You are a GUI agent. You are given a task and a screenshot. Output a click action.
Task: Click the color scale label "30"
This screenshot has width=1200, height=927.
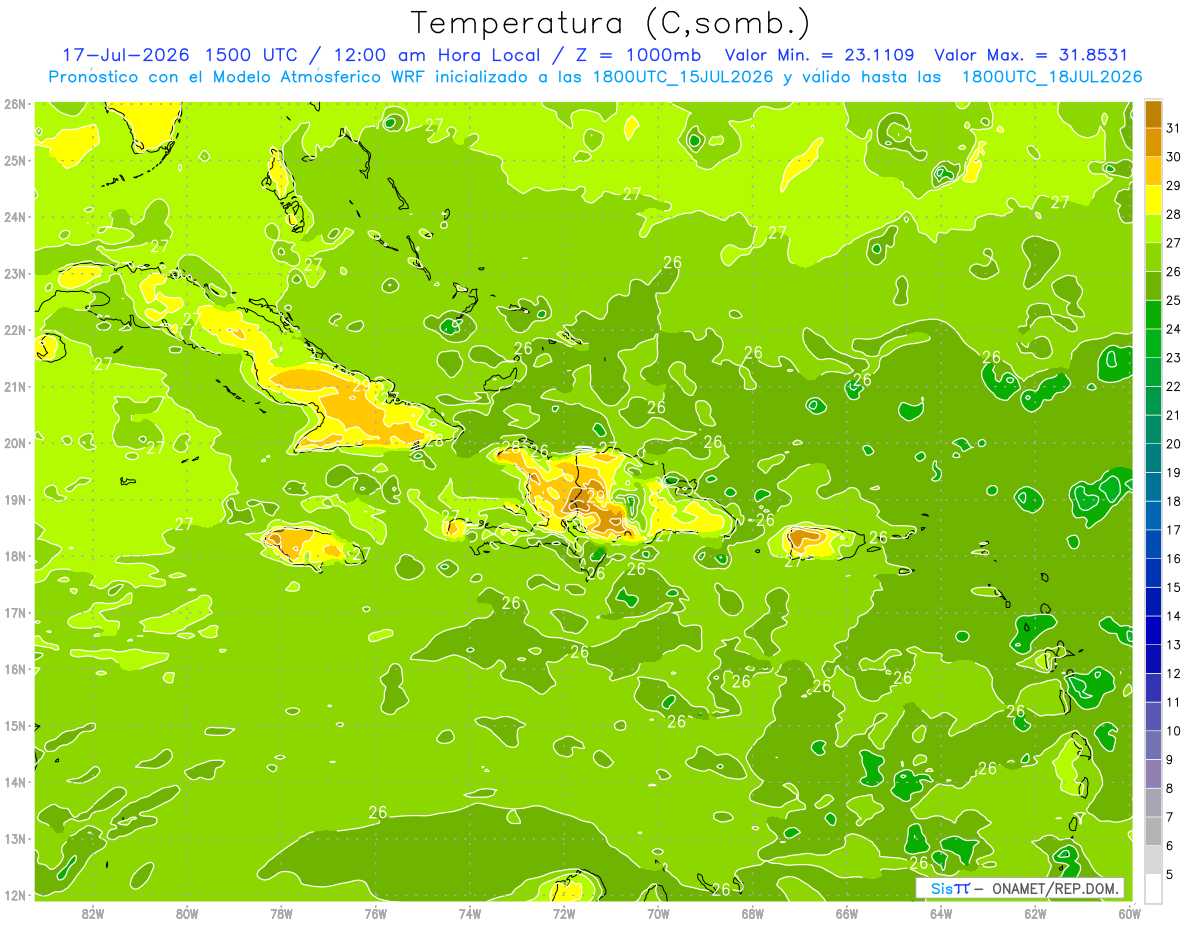point(1173,157)
